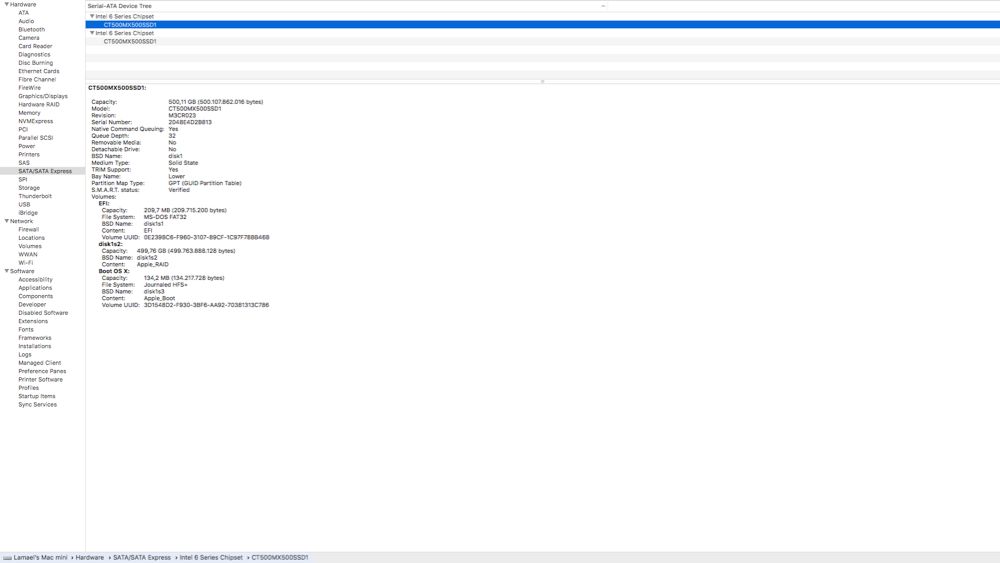Select Disabled Software in the sidebar
The height and width of the screenshot is (563, 1000).
[x=43, y=312]
